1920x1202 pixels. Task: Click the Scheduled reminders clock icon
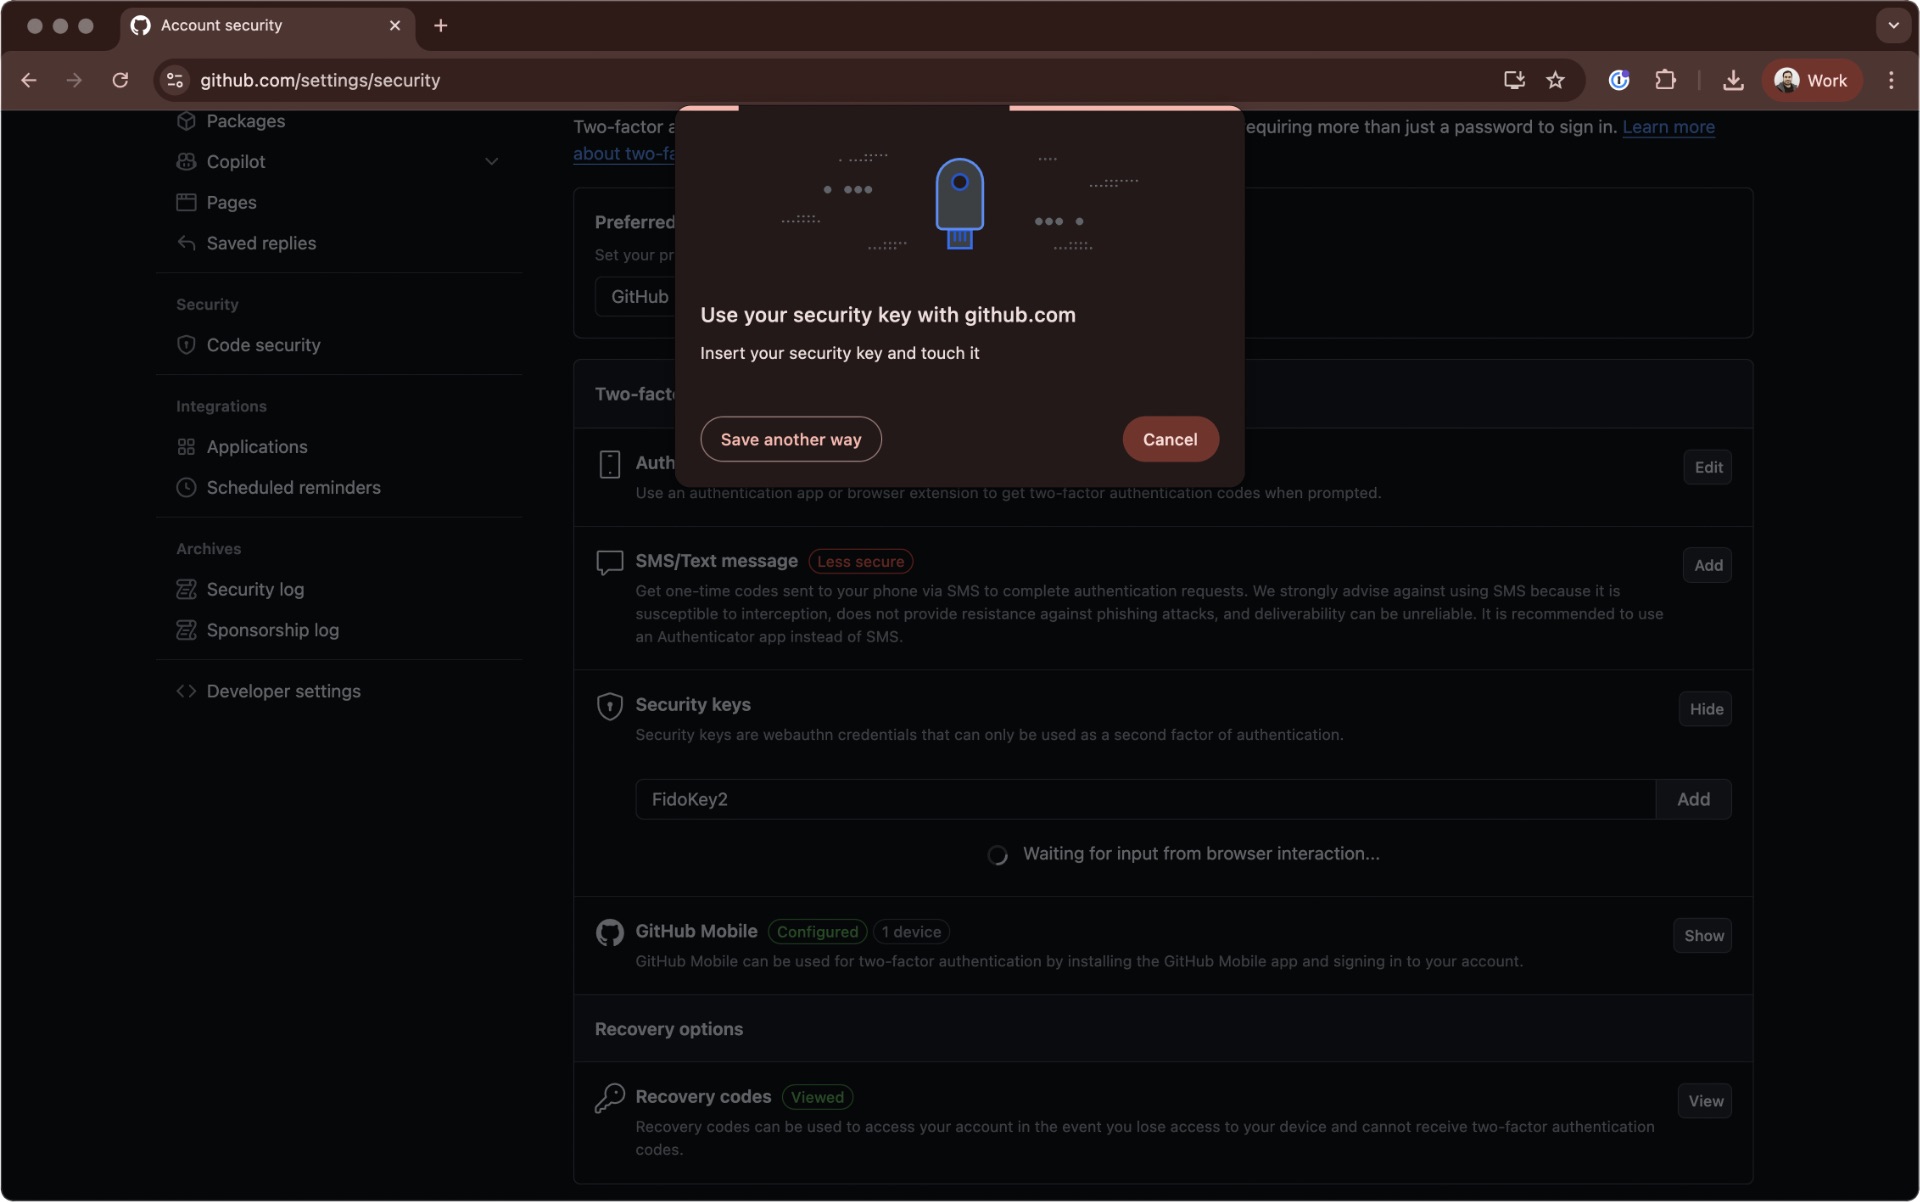pyautogui.click(x=186, y=488)
